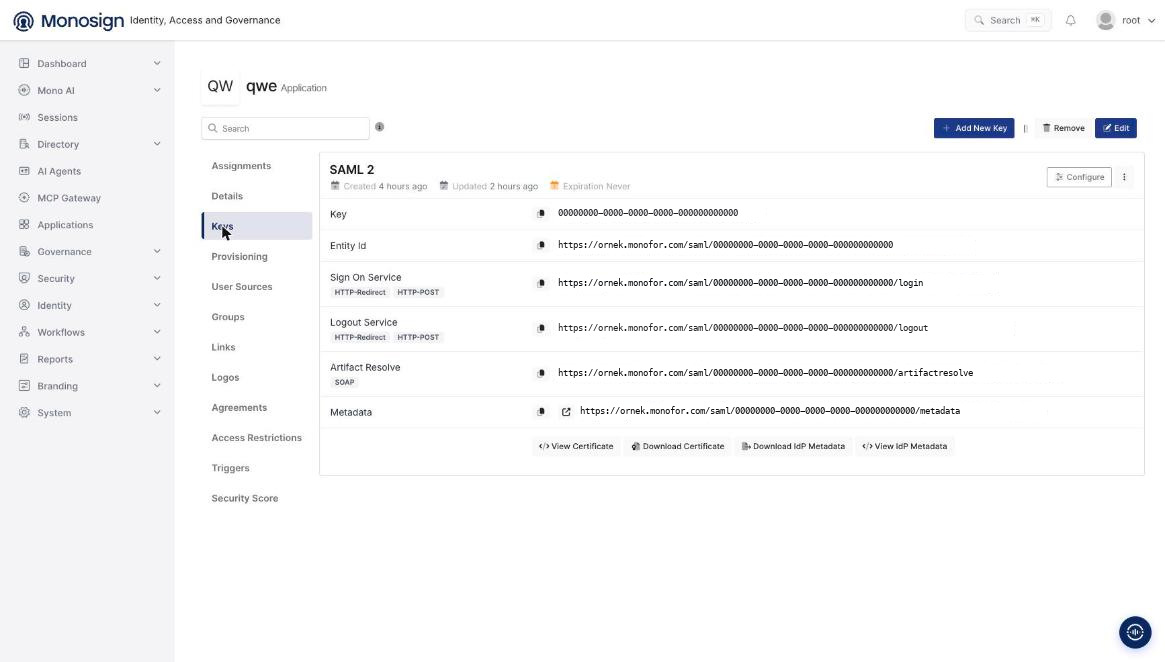Copy the Metadata URL icon
The image size is (1165, 662).
[541, 412]
